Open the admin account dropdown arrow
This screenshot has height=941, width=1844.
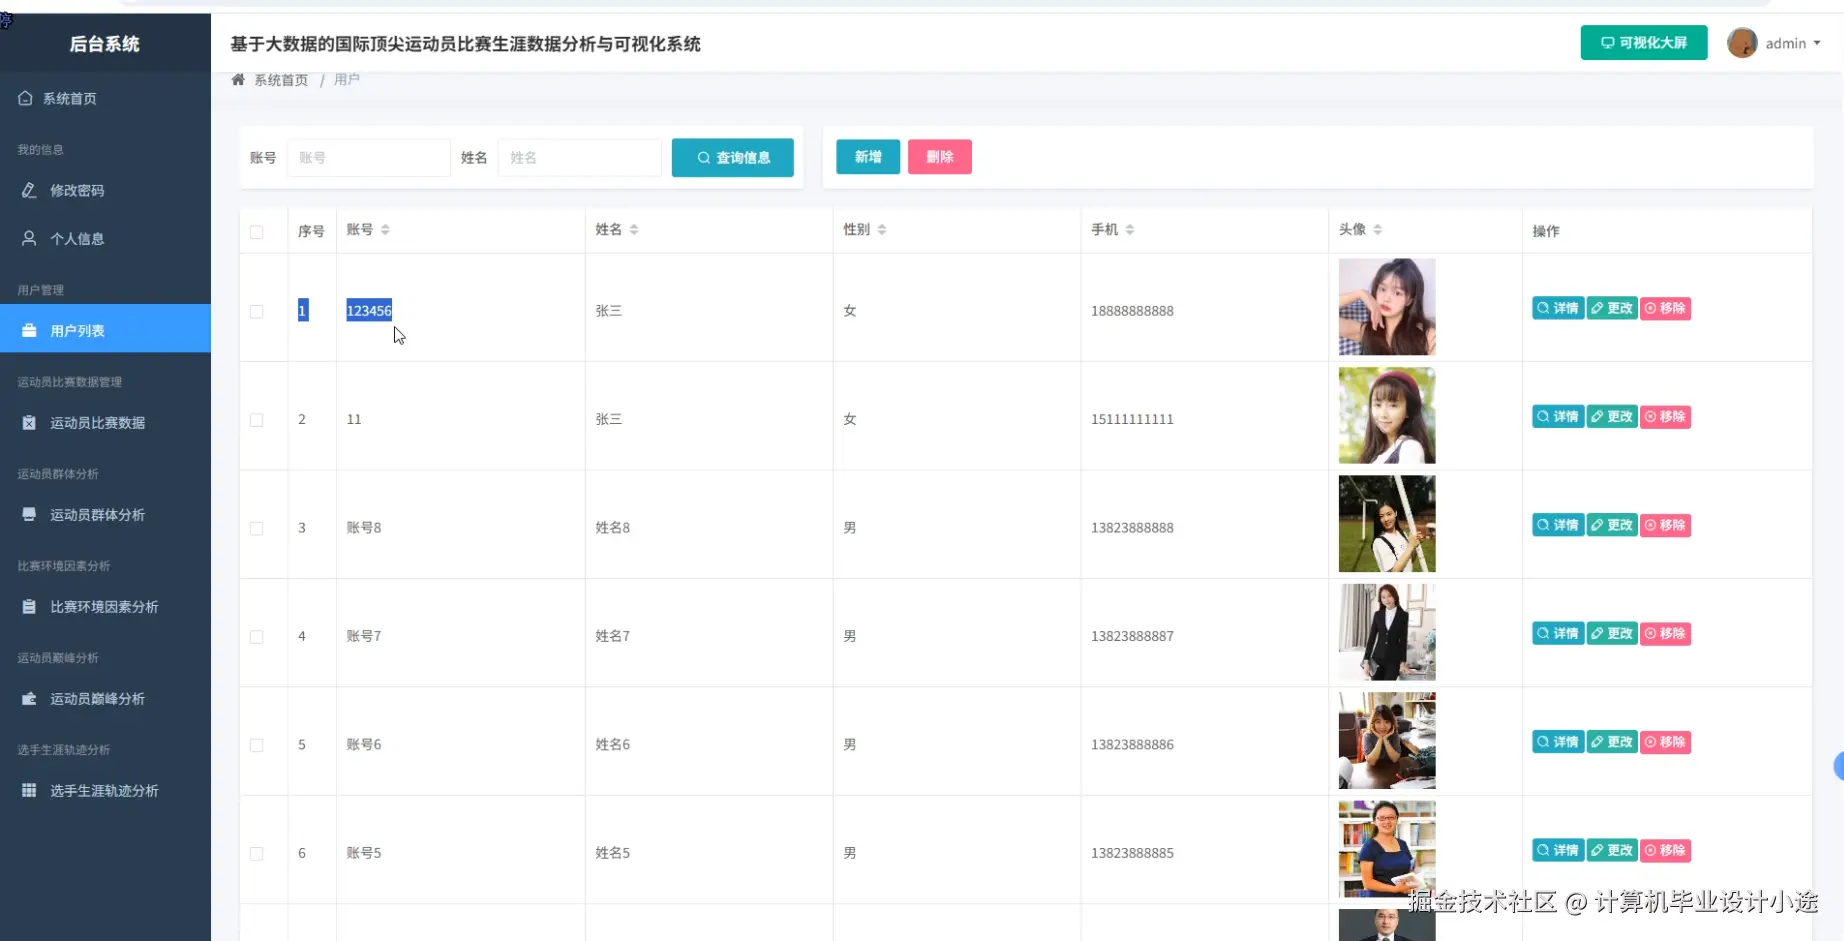(x=1817, y=43)
